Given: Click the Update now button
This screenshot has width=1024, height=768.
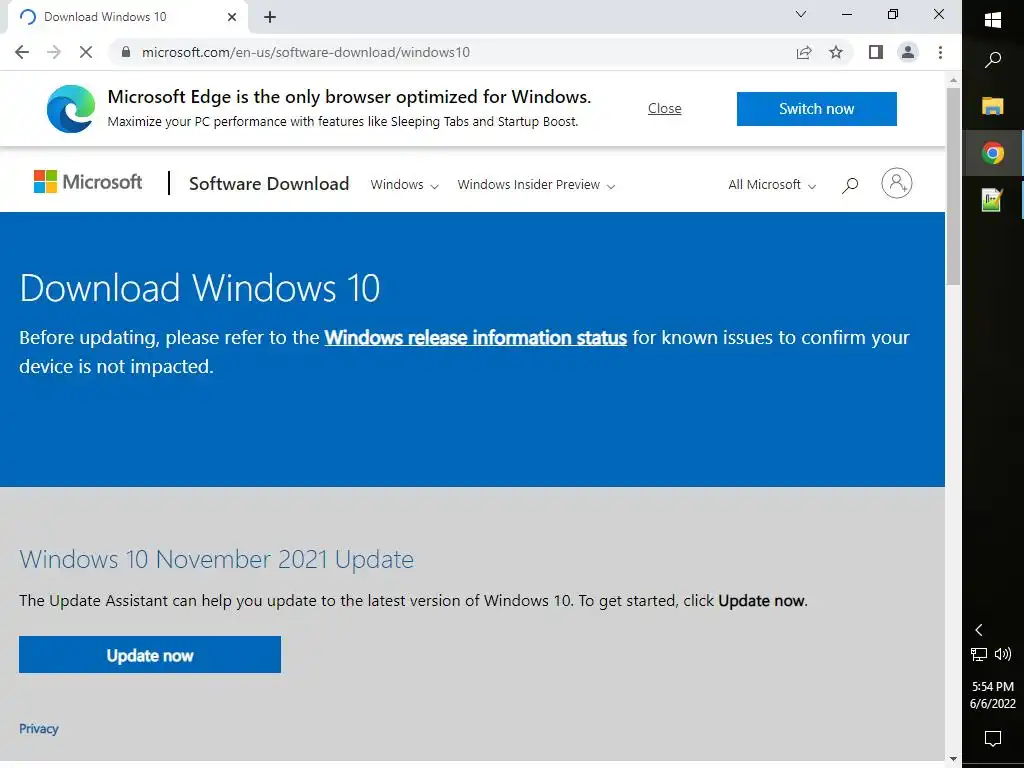Looking at the screenshot, I should coord(150,654).
